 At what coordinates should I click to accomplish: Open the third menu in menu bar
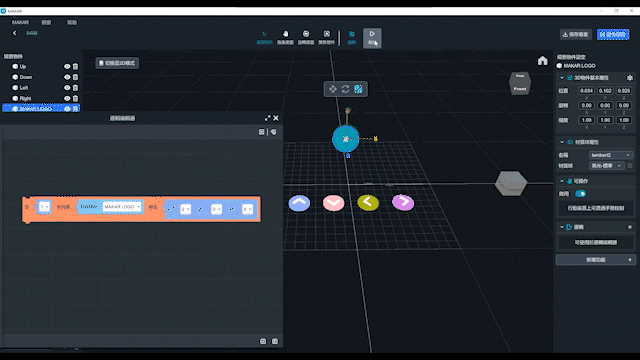pos(72,22)
